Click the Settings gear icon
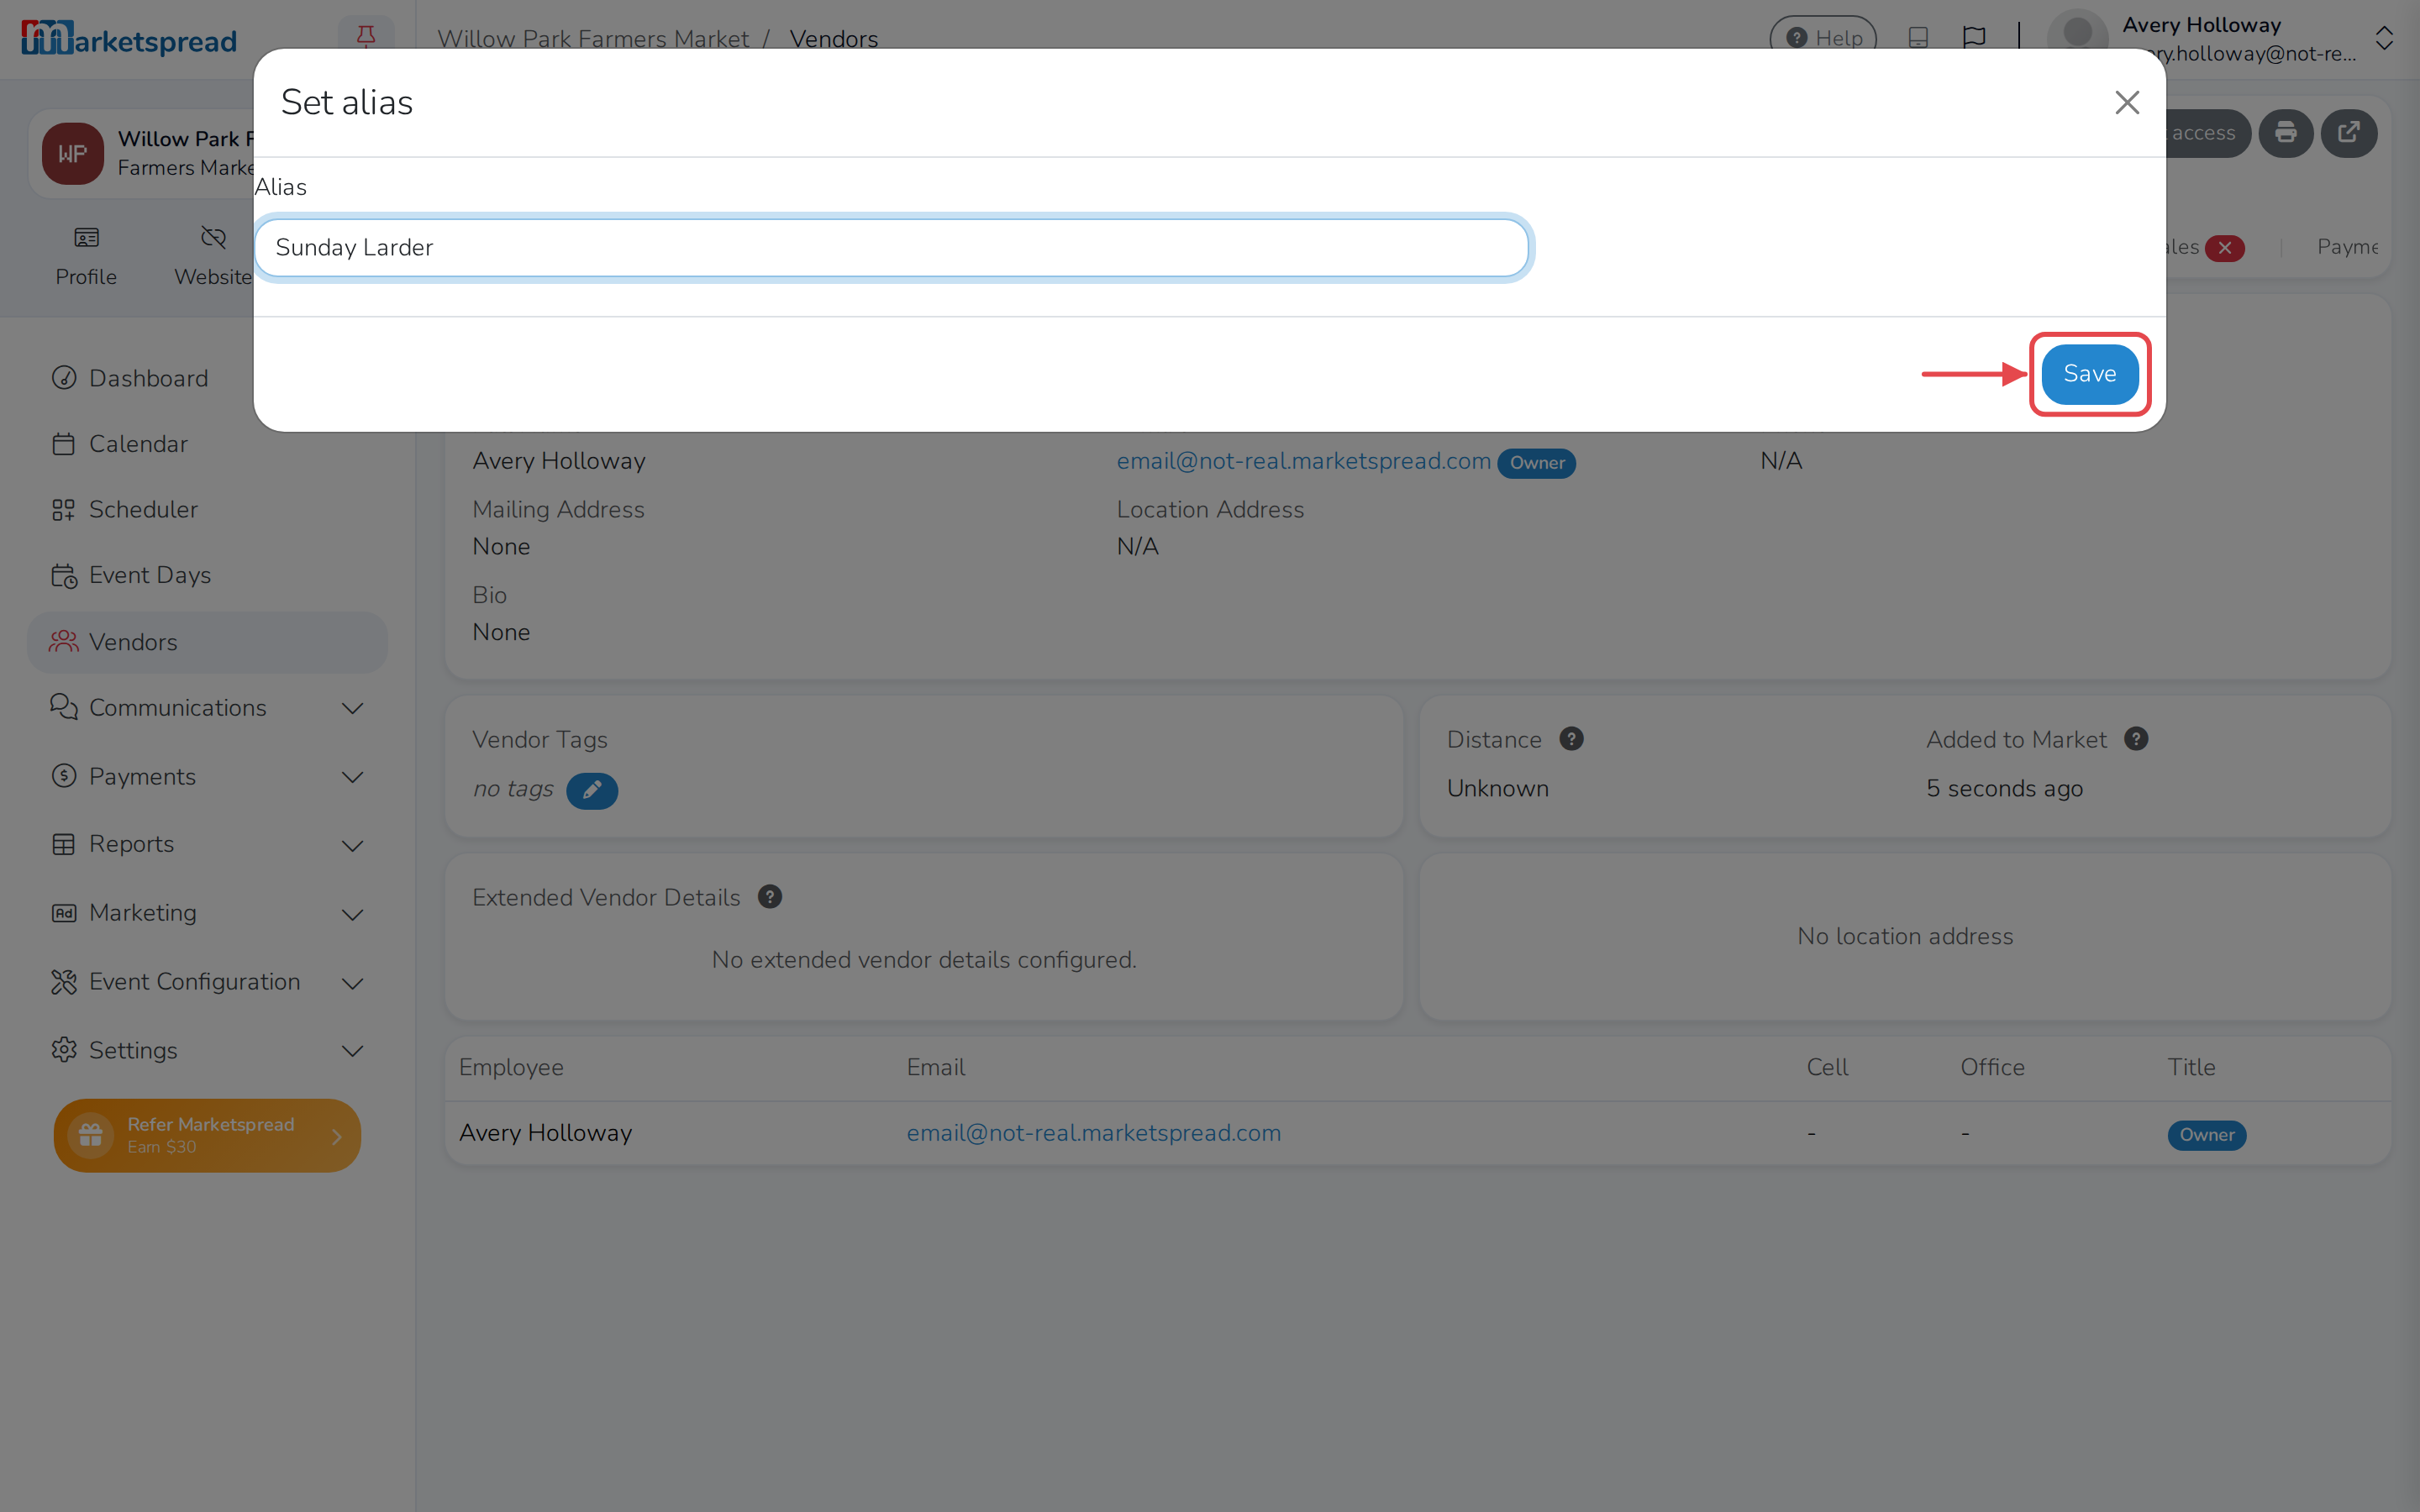Image resolution: width=2420 pixels, height=1512 pixels. click(64, 1050)
